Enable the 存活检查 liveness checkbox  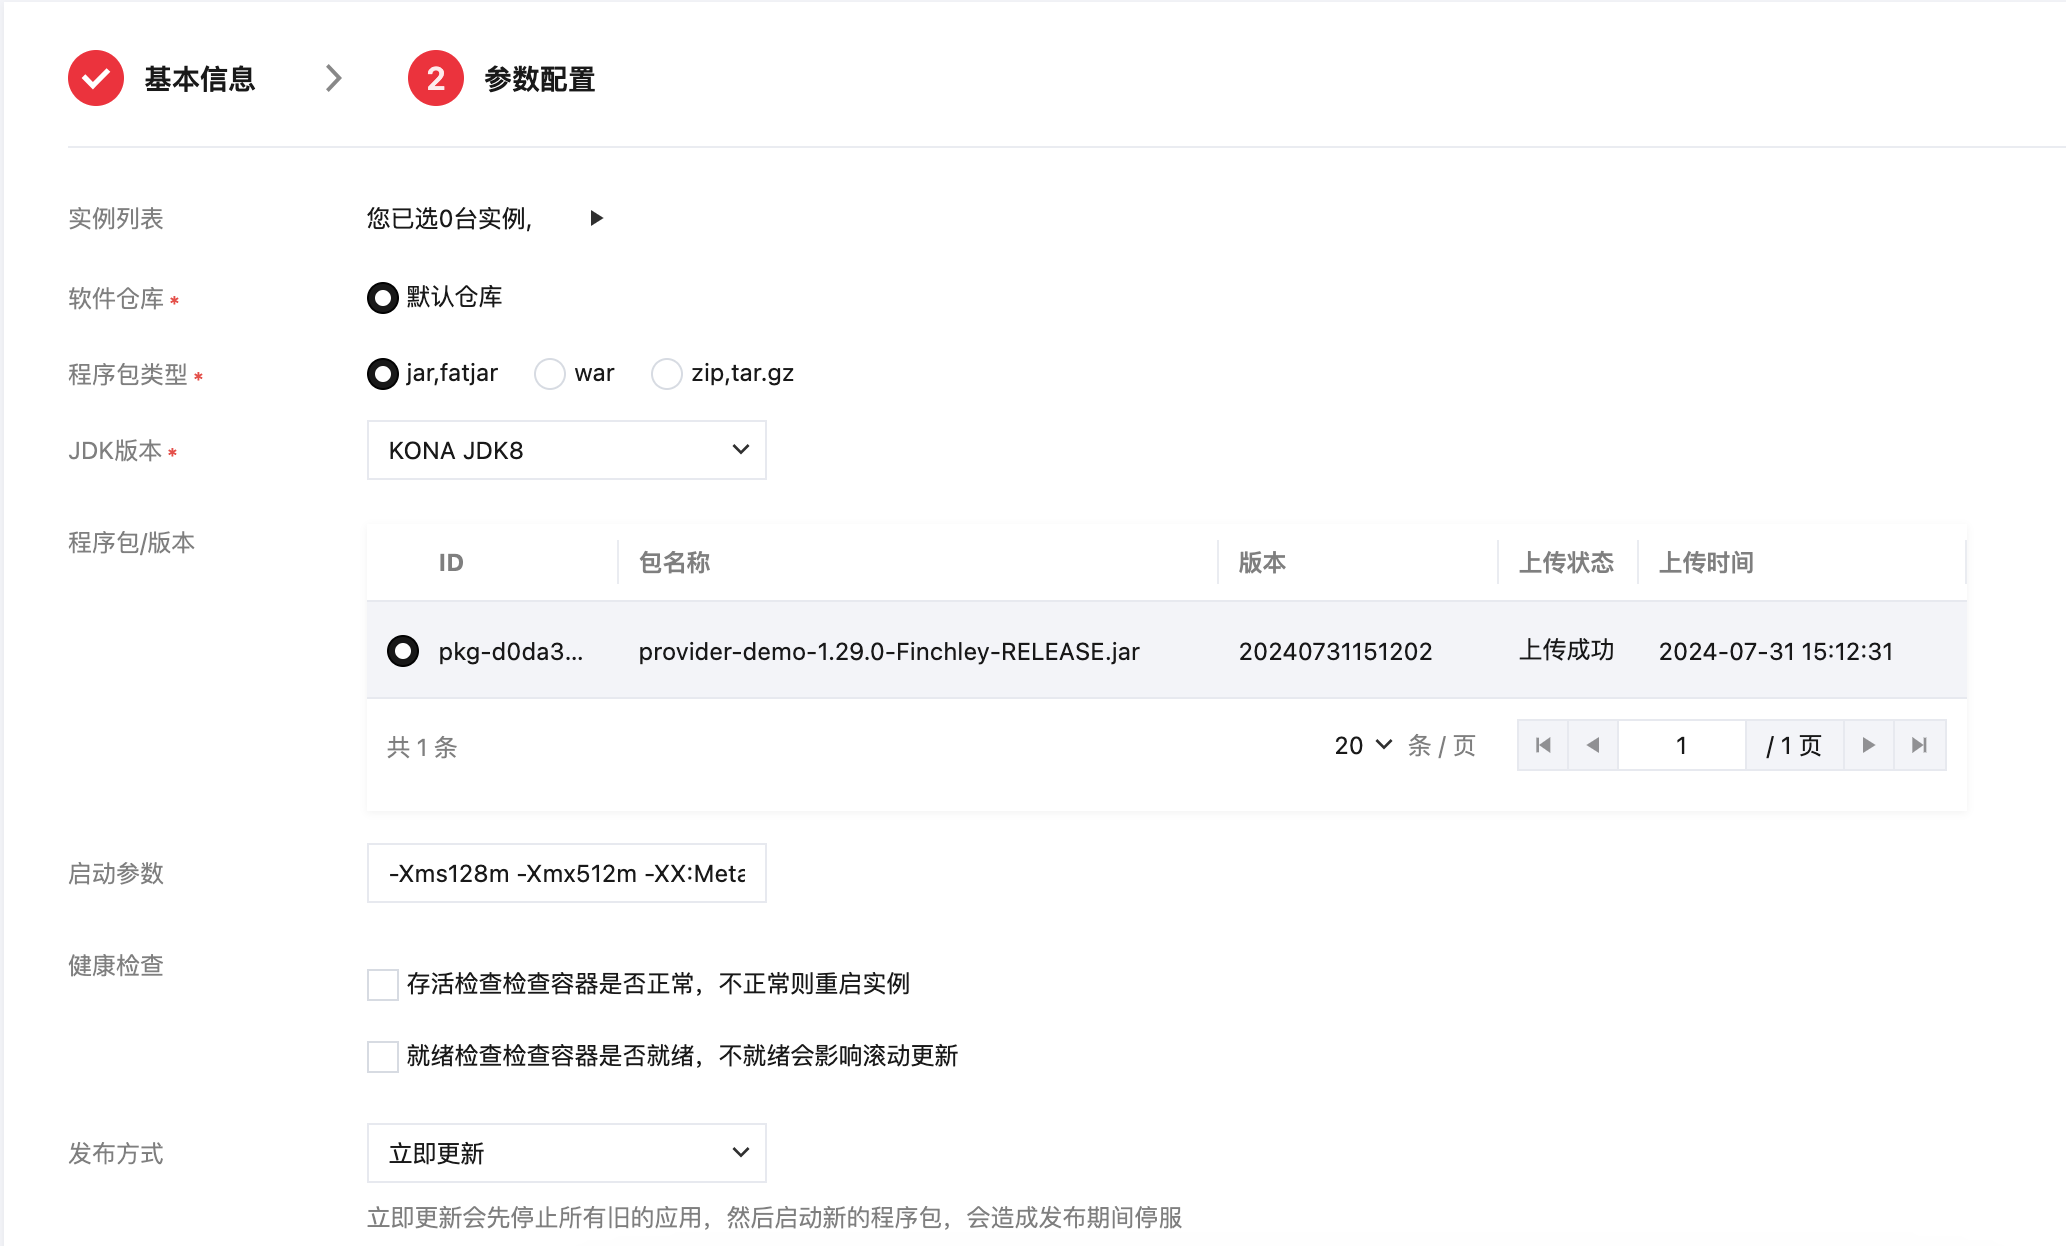[383, 984]
